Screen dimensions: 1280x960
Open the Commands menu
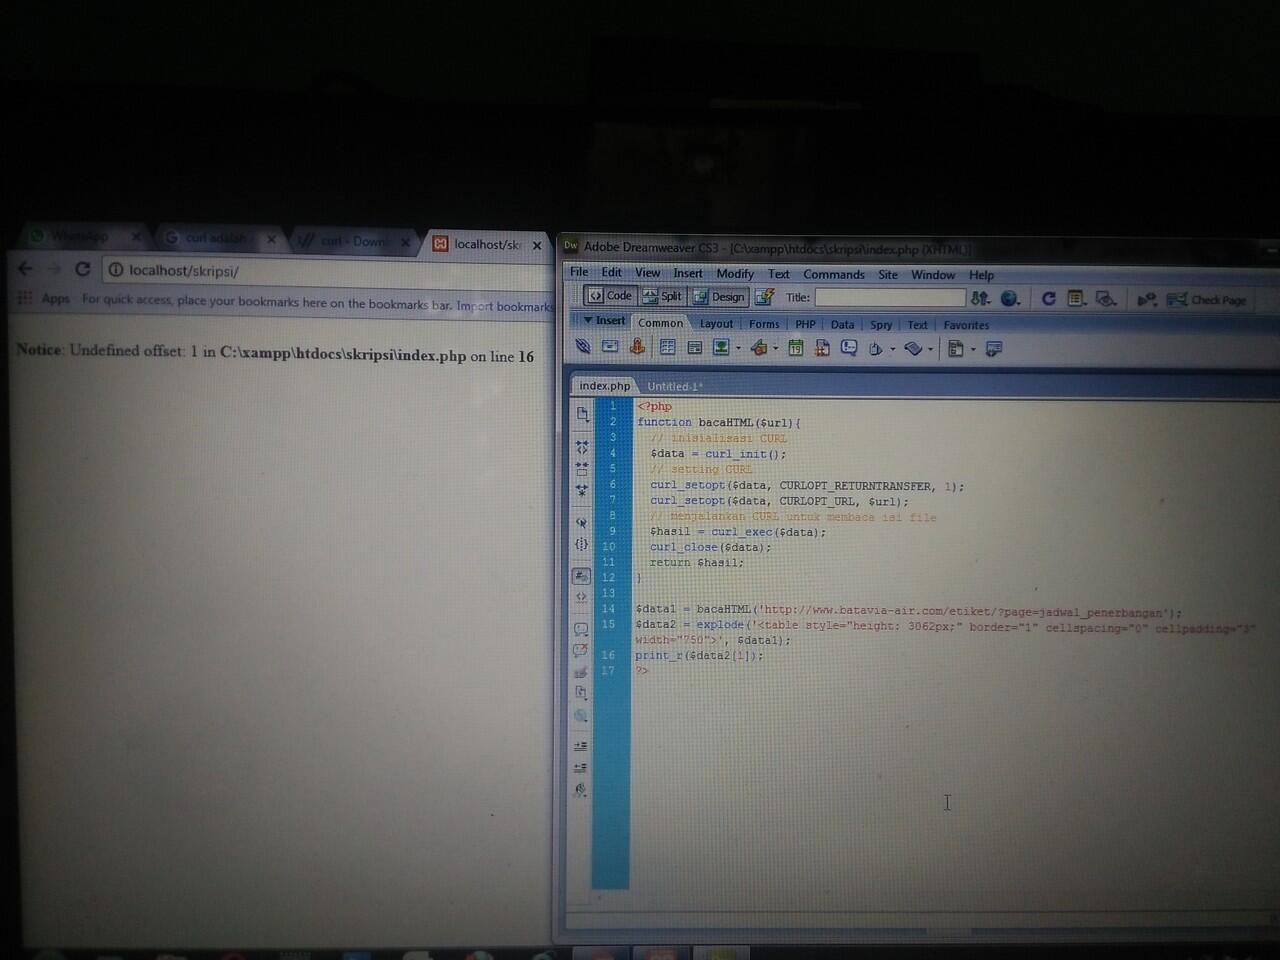click(x=834, y=275)
